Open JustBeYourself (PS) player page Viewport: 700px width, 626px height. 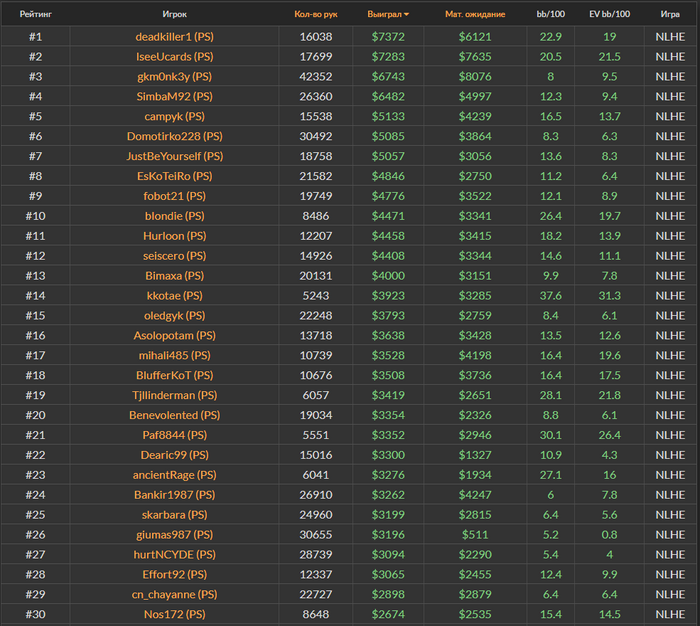[x=174, y=157]
